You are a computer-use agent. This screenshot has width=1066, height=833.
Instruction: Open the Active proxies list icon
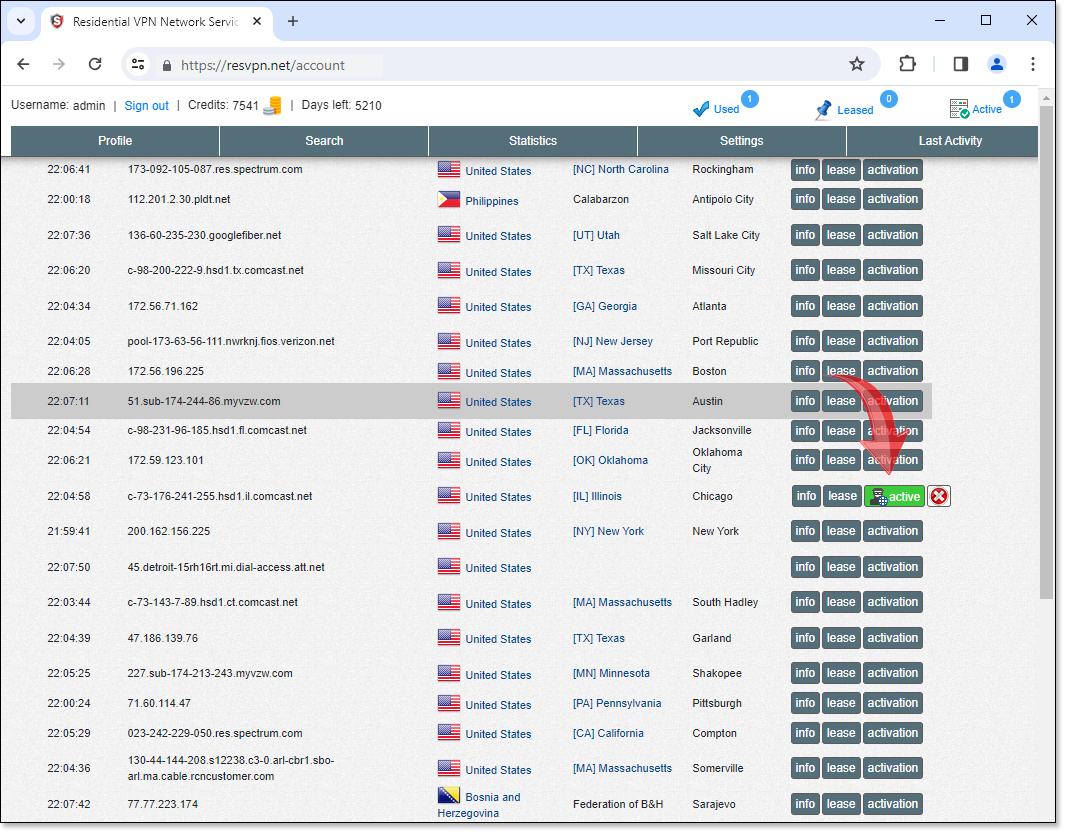pos(959,109)
